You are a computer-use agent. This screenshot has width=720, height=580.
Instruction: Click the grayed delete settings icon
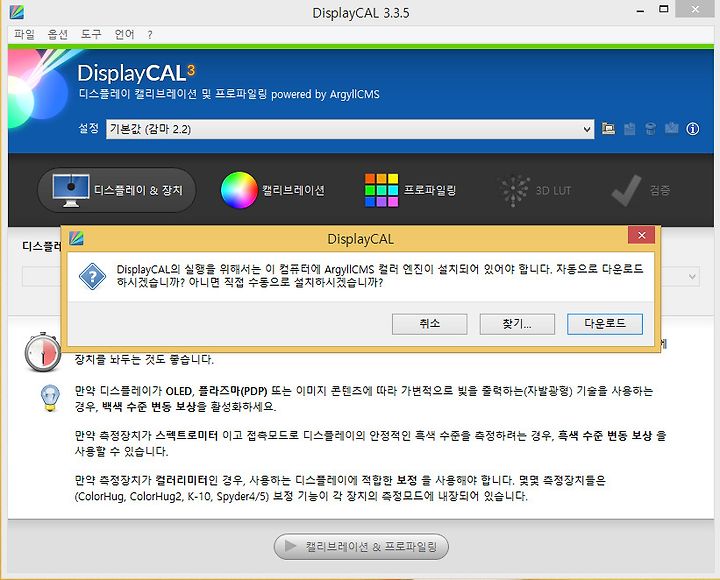point(650,129)
